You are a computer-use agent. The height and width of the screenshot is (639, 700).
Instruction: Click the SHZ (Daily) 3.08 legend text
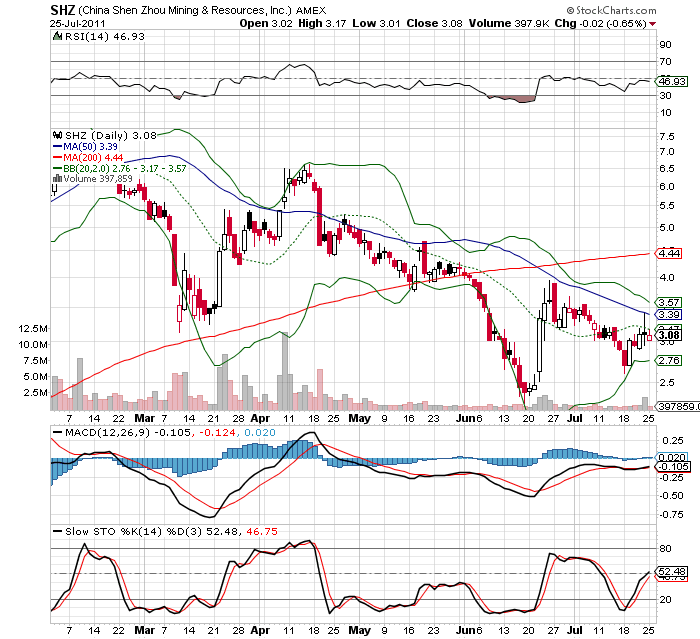click(x=111, y=135)
